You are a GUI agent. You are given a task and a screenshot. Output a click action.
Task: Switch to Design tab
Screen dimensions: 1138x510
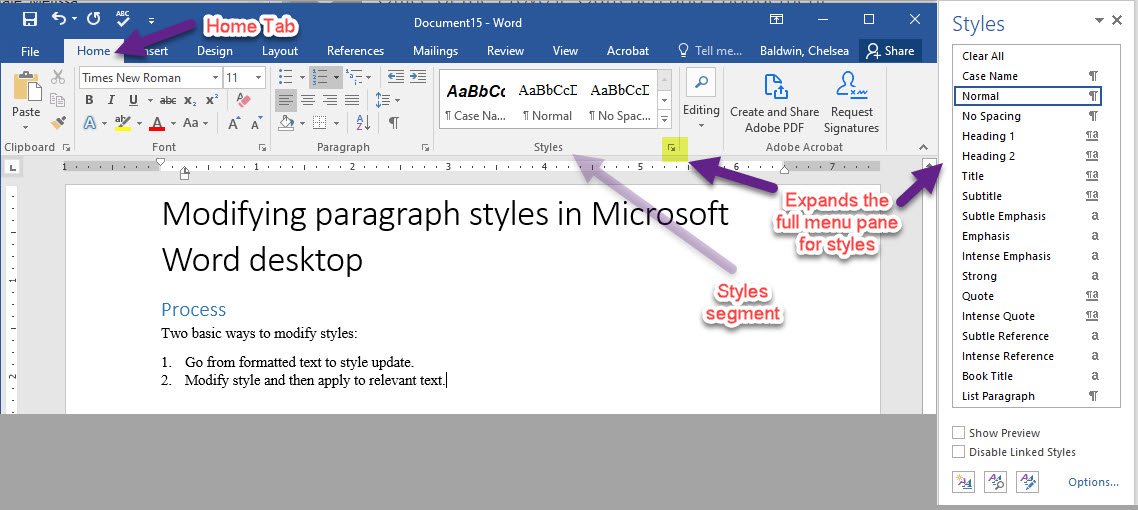(215, 51)
